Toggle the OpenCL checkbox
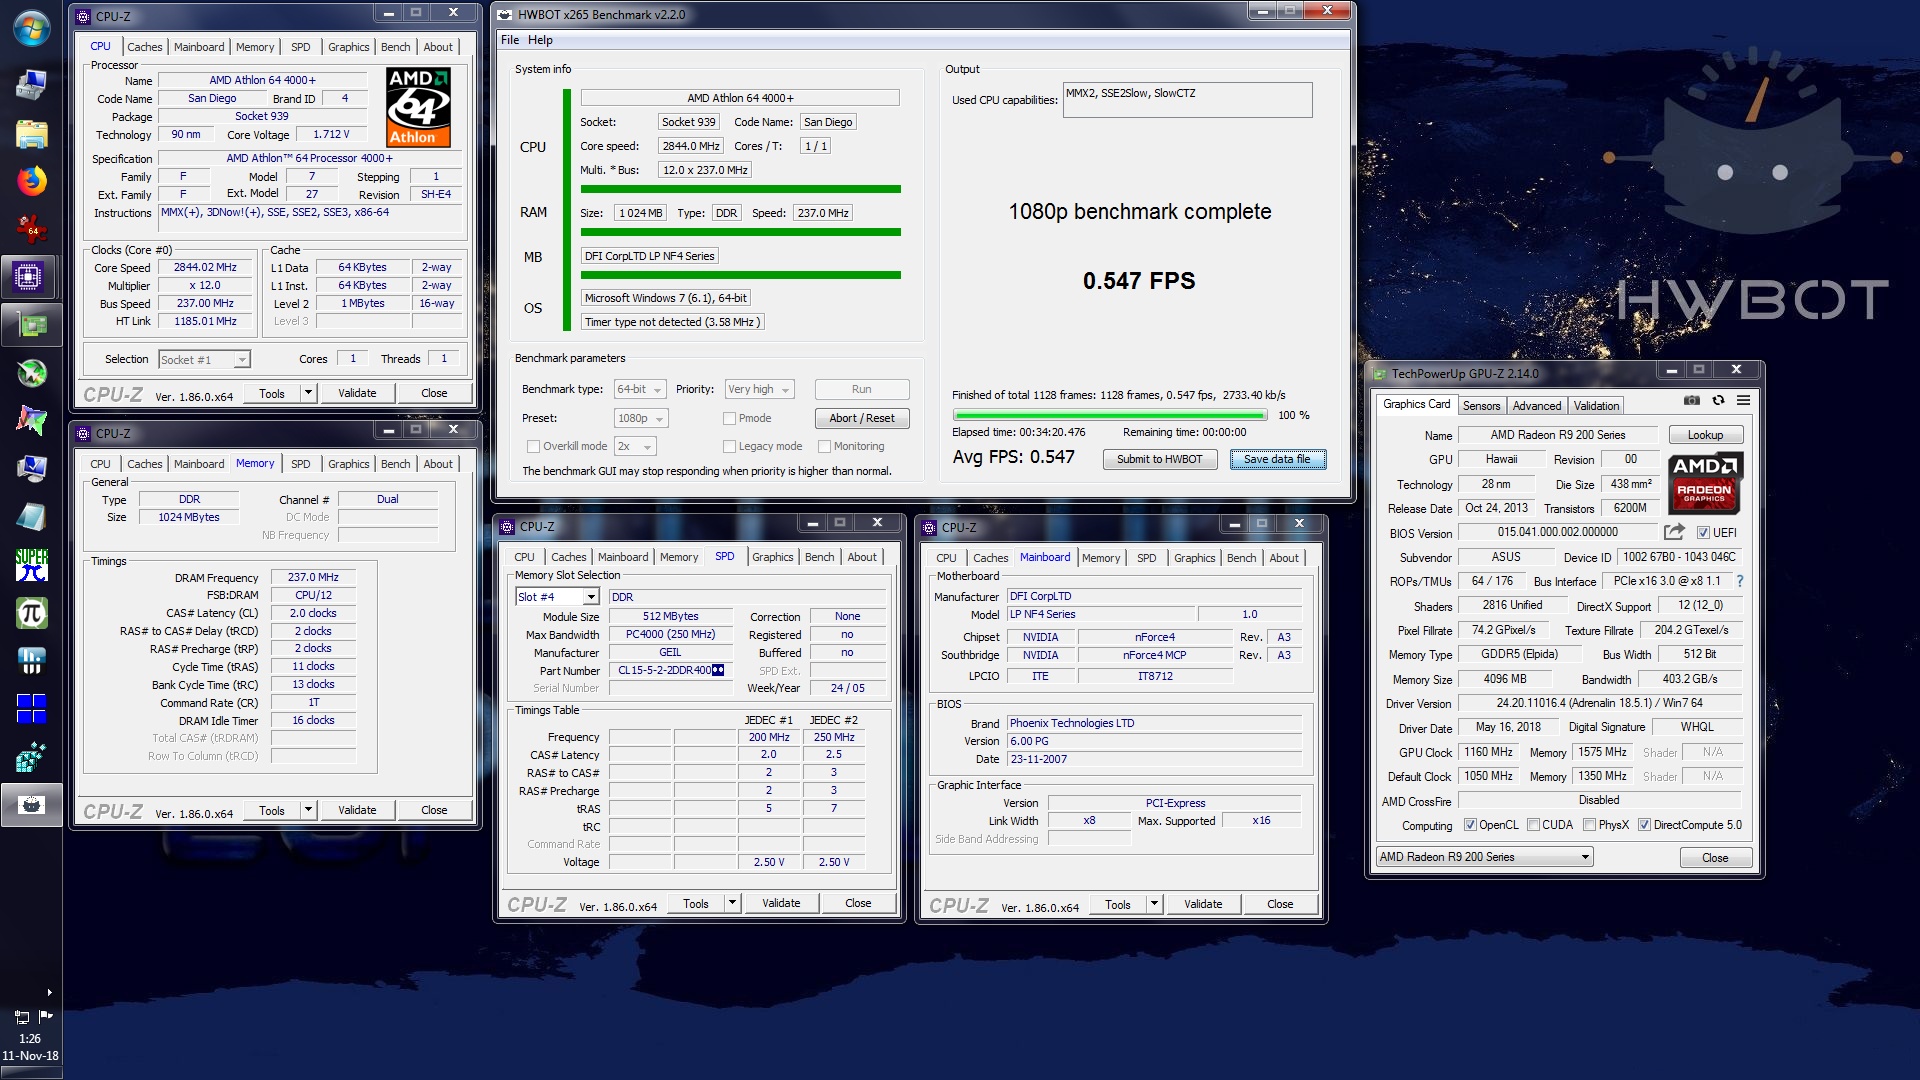This screenshot has width=1920, height=1080. pyautogui.click(x=1470, y=825)
